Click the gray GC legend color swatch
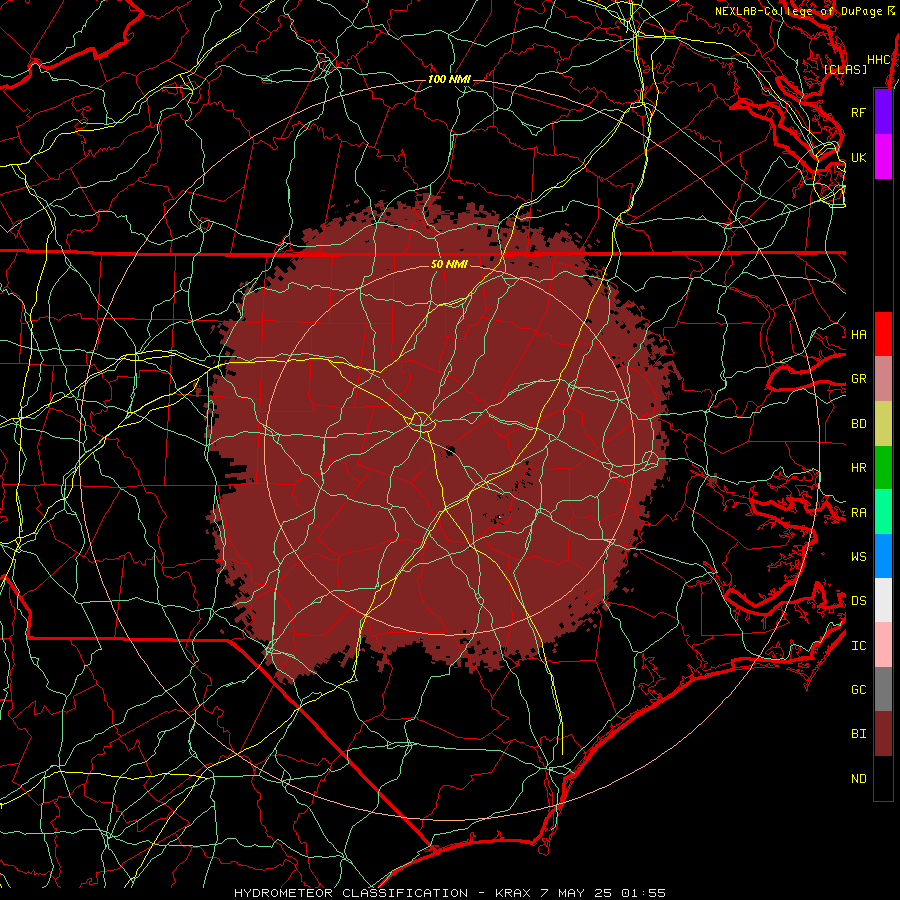 [883, 689]
